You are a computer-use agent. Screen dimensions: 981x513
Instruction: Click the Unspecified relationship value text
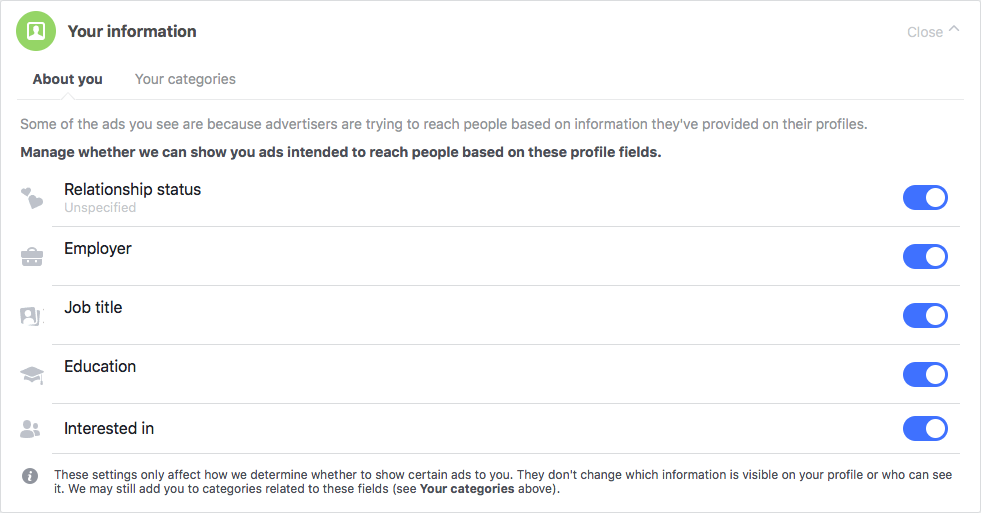(100, 208)
